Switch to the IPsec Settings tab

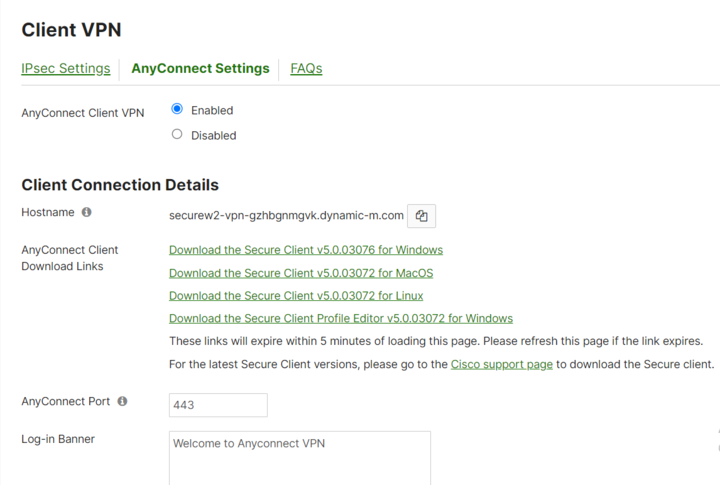[x=66, y=69]
